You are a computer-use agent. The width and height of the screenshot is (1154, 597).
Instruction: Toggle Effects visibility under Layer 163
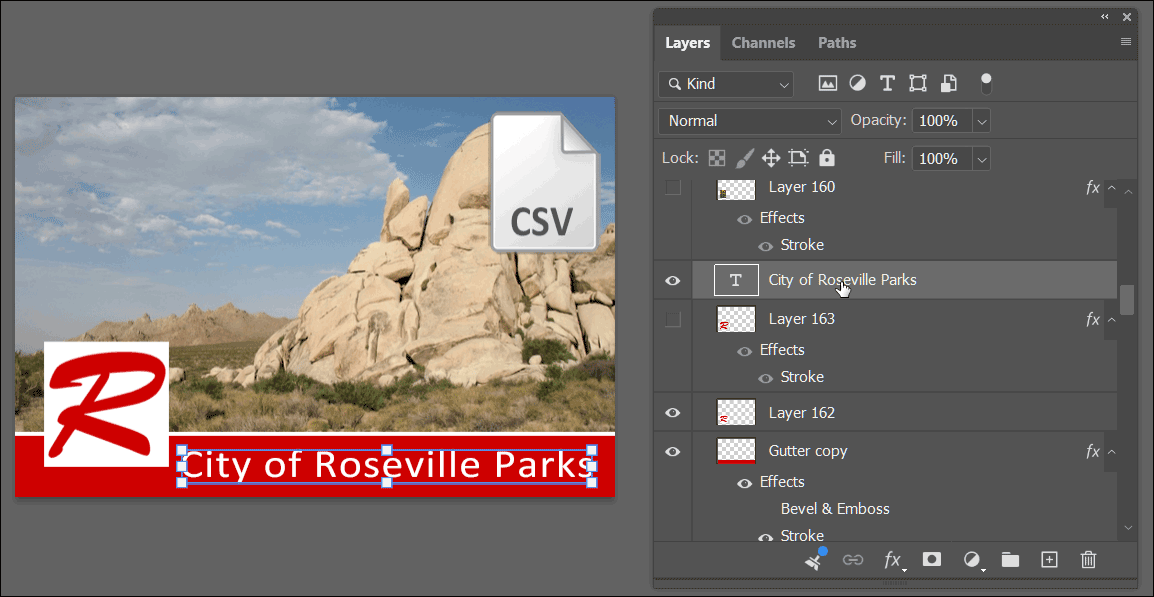pyautogui.click(x=745, y=351)
